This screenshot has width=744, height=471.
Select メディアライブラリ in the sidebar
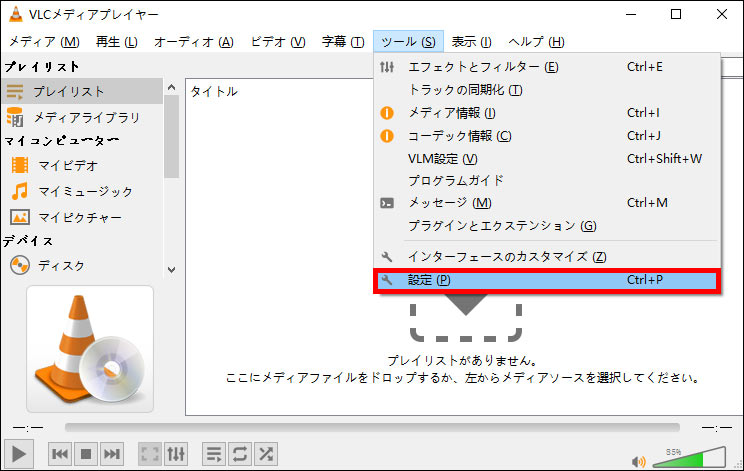pos(82,117)
